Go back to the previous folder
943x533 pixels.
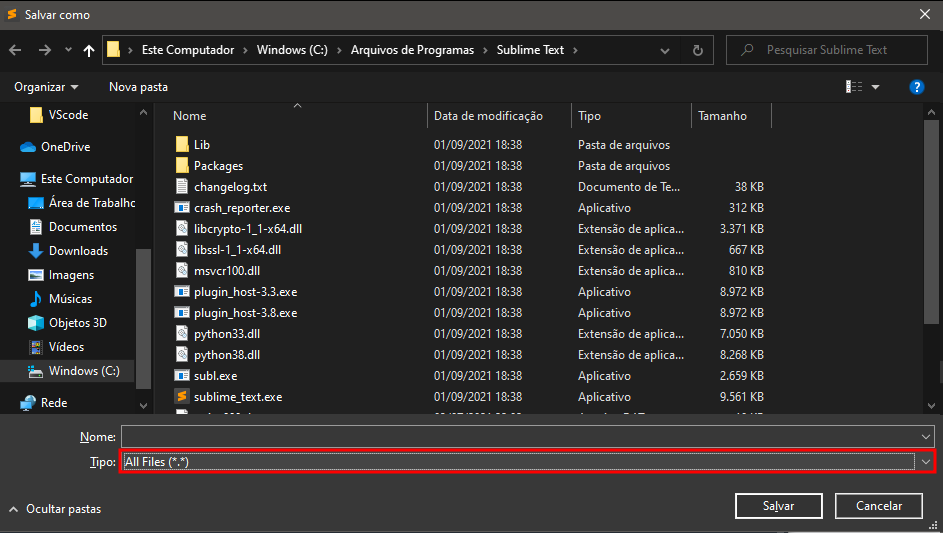tap(16, 51)
